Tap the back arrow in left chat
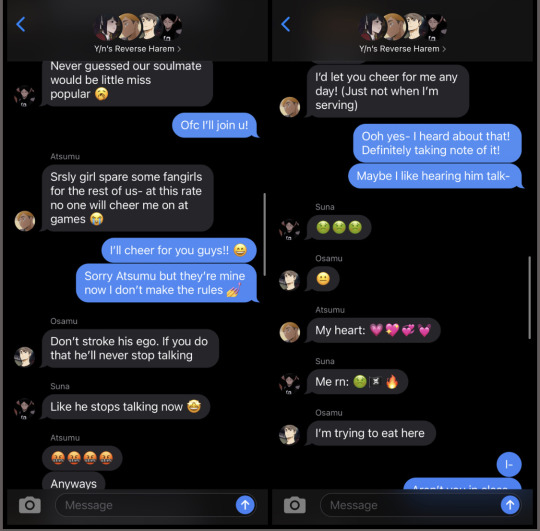This screenshot has width=540, height=531. (21, 24)
